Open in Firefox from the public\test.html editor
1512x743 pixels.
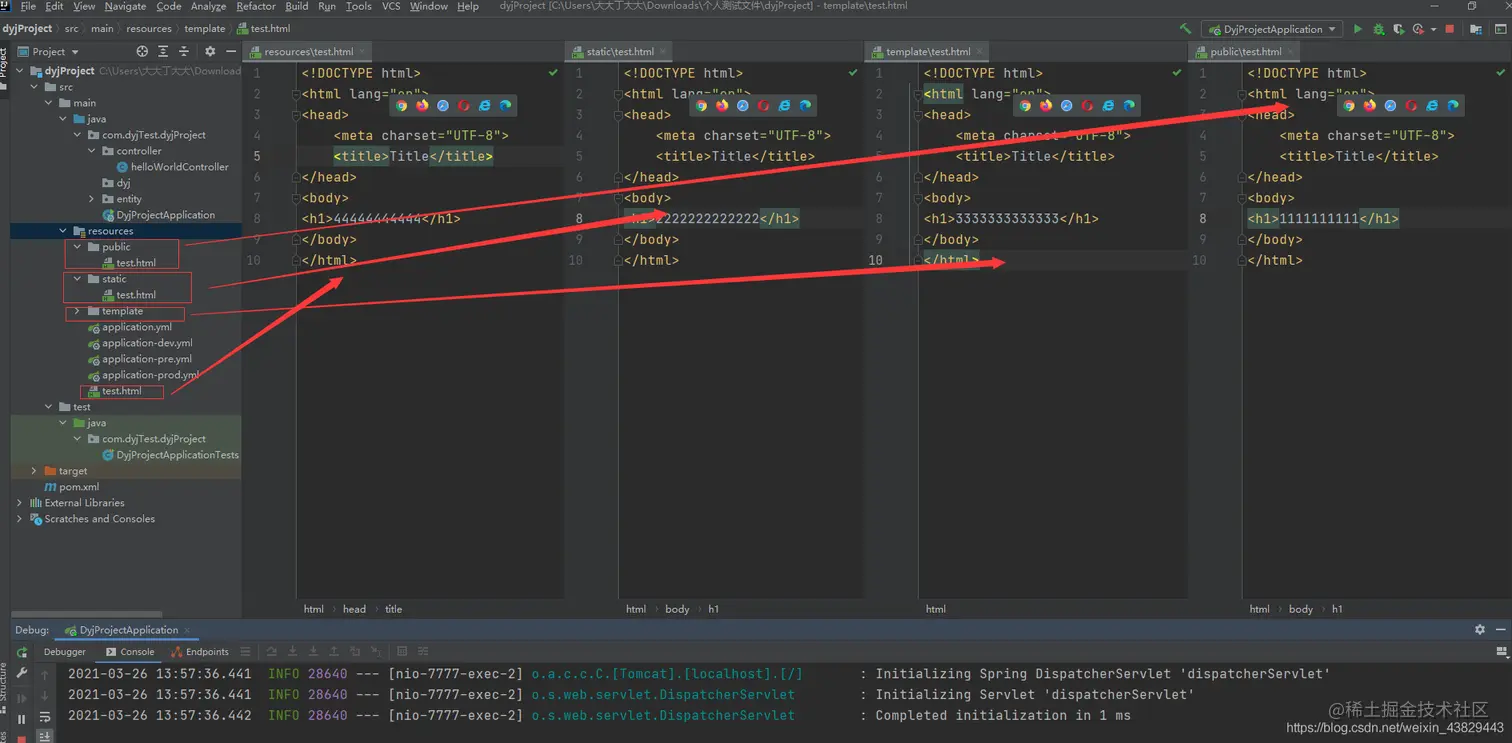[1369, 105]
